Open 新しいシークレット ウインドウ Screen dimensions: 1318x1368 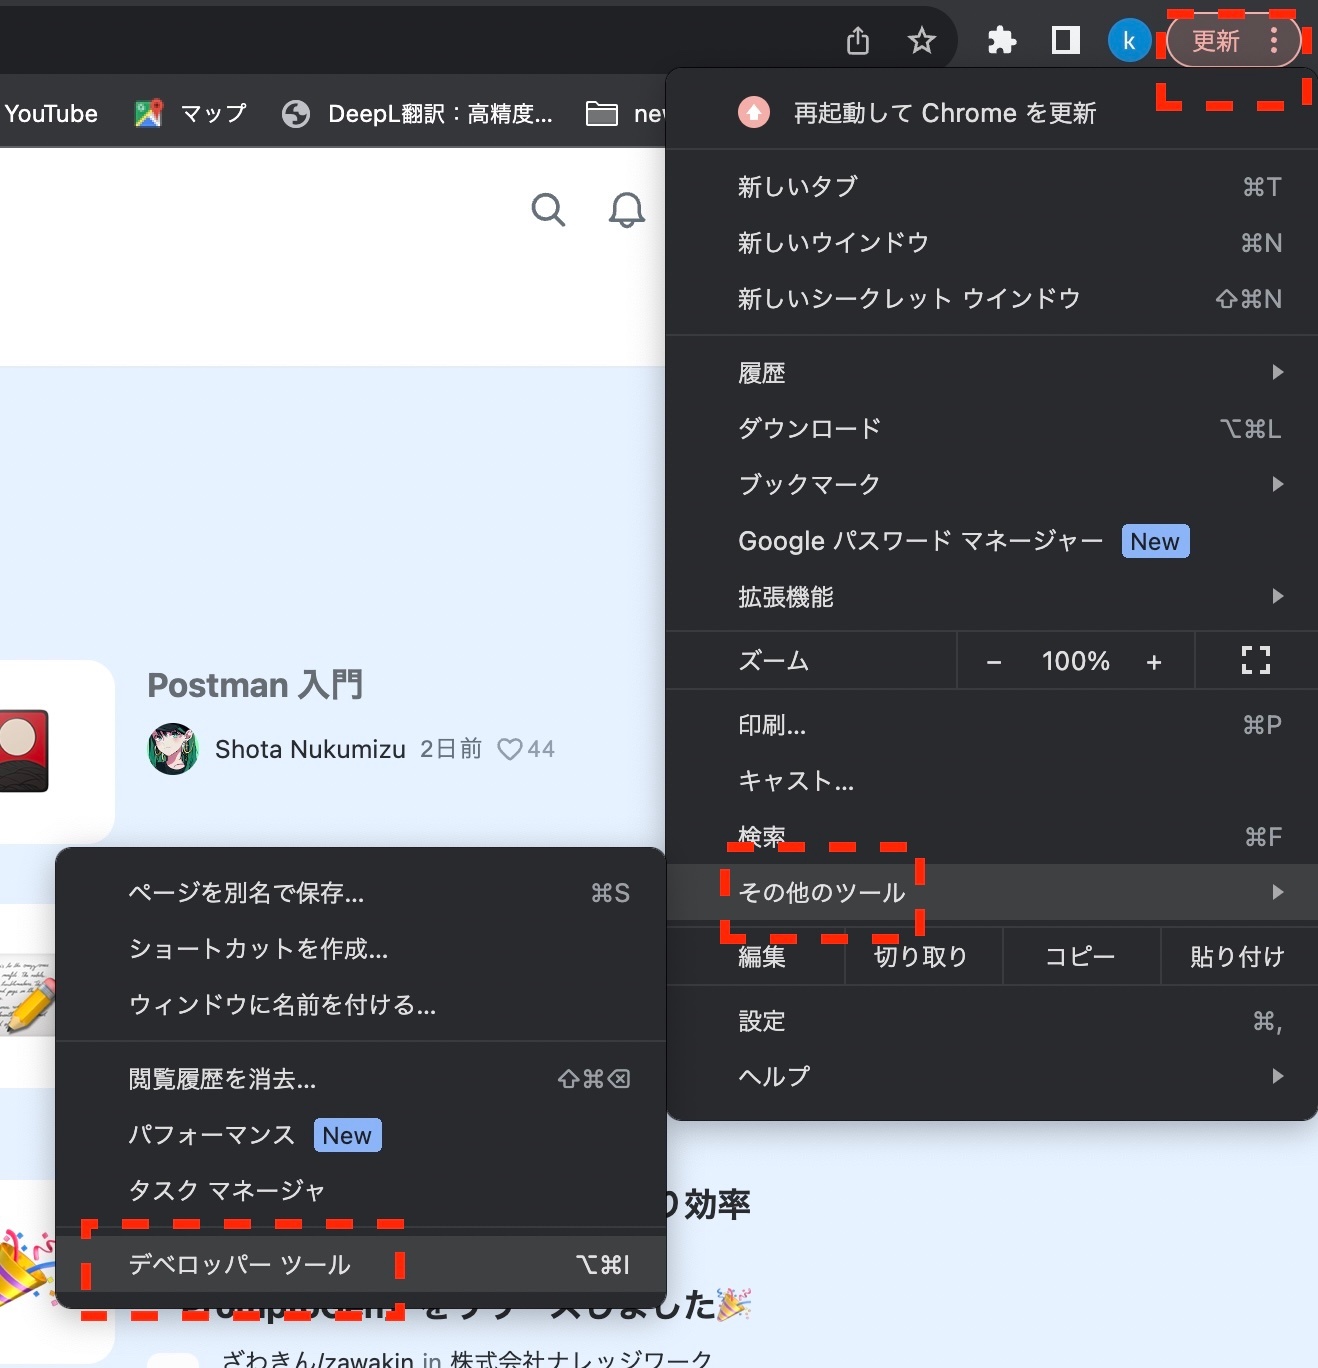click(x=991, y=298)
